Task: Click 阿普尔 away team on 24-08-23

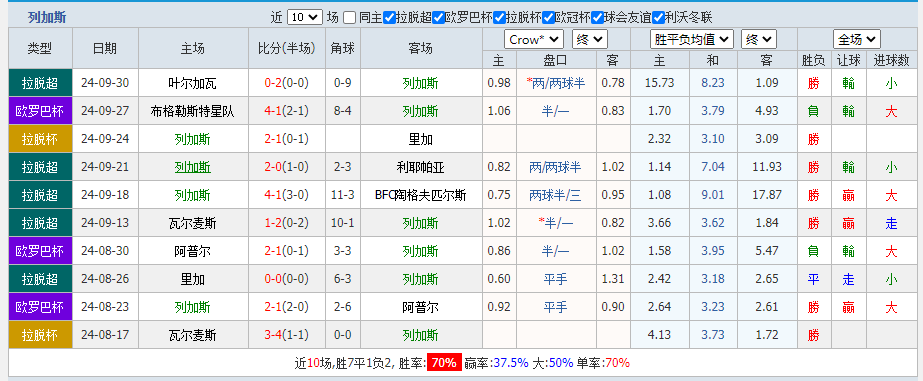Action: pyautogui.click(x=420, y=307)
